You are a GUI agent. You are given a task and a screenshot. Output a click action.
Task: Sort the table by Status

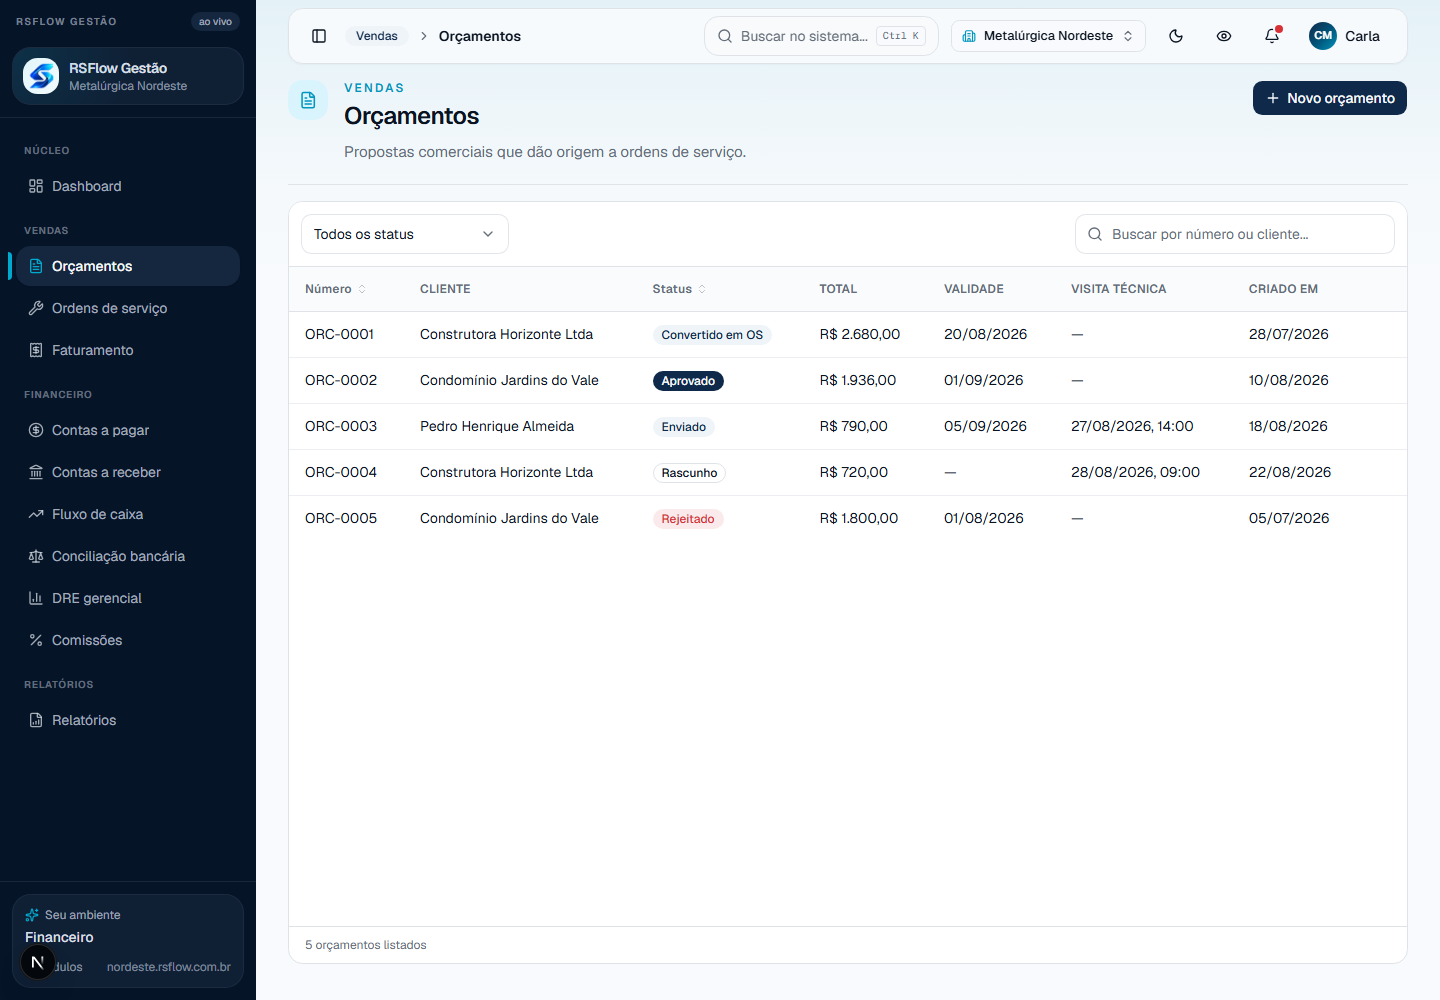coord(679,289)
